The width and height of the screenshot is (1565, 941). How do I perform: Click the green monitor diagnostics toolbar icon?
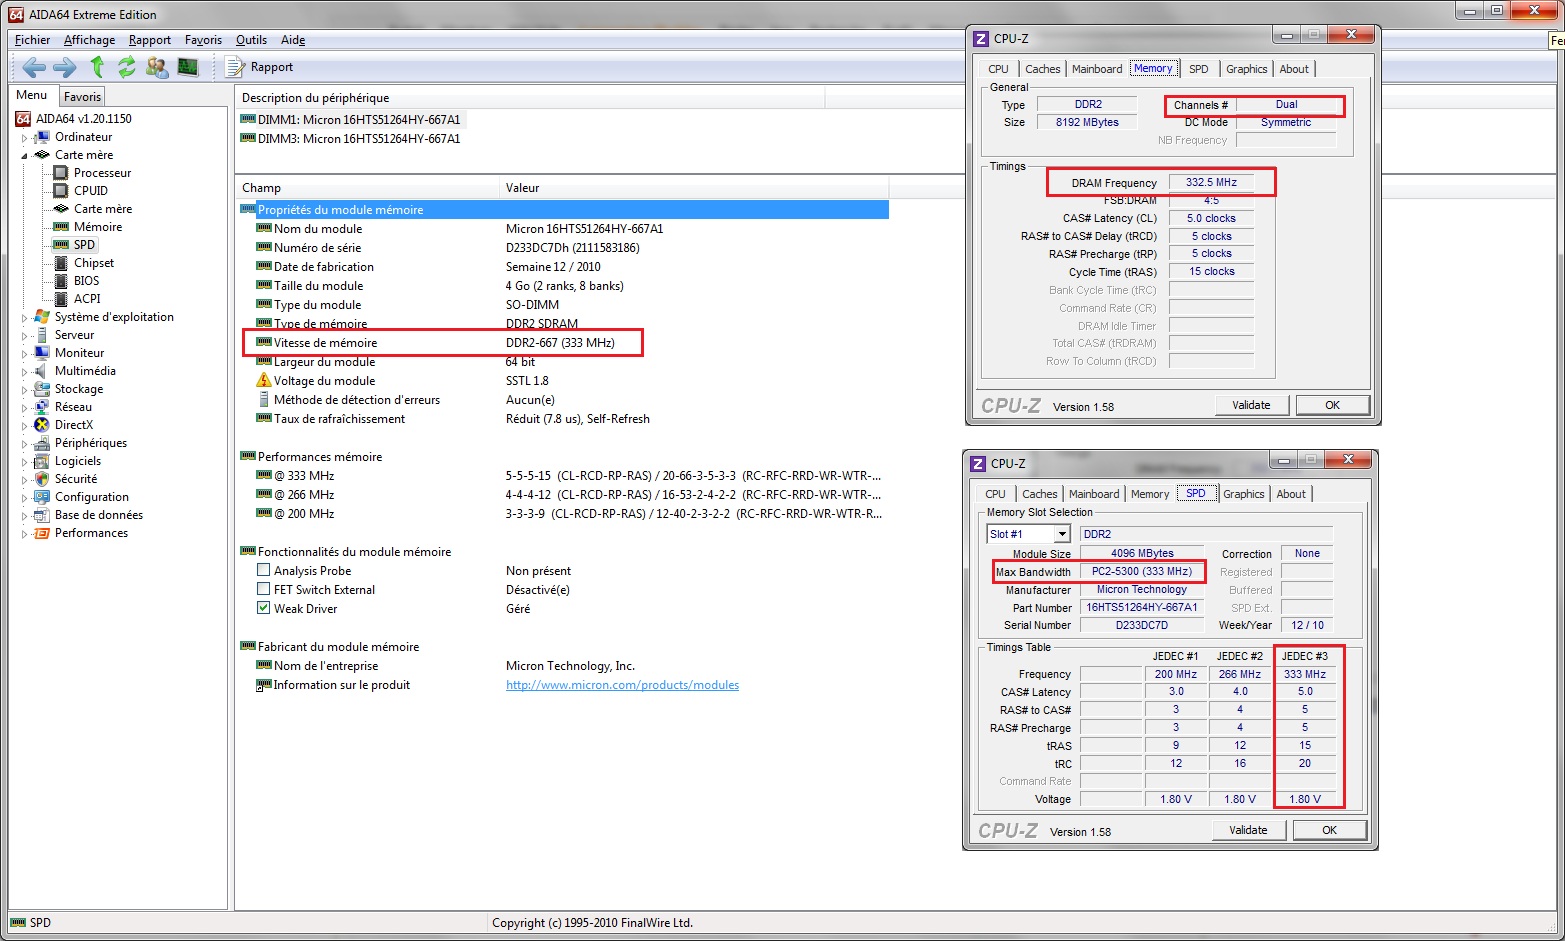coord(187,67)
